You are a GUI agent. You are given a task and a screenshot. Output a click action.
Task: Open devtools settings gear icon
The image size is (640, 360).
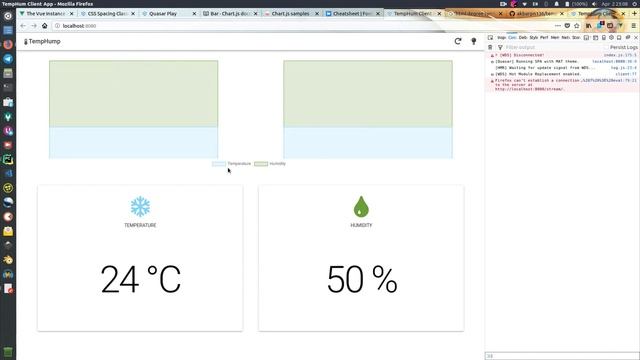click(611, 38)
